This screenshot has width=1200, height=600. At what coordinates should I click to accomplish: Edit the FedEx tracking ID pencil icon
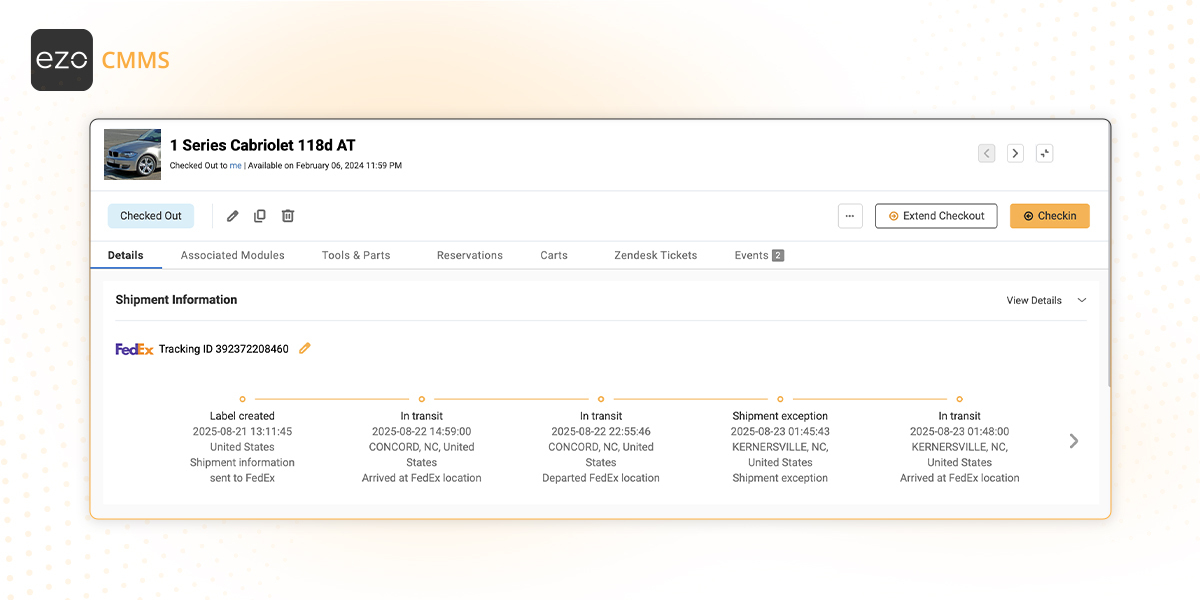[305, 348]
